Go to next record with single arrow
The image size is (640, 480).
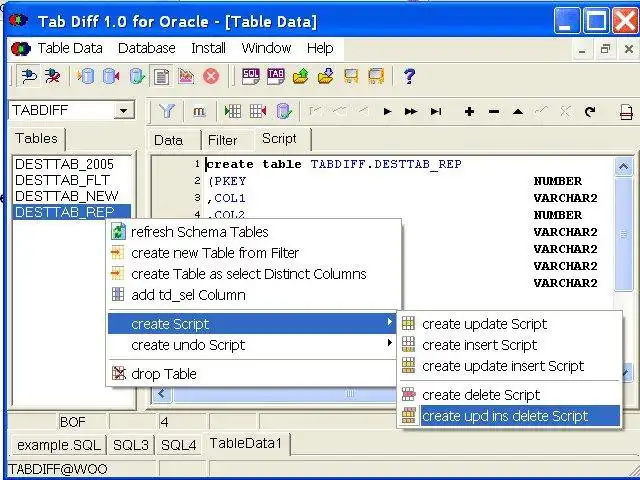coord(387,111)
